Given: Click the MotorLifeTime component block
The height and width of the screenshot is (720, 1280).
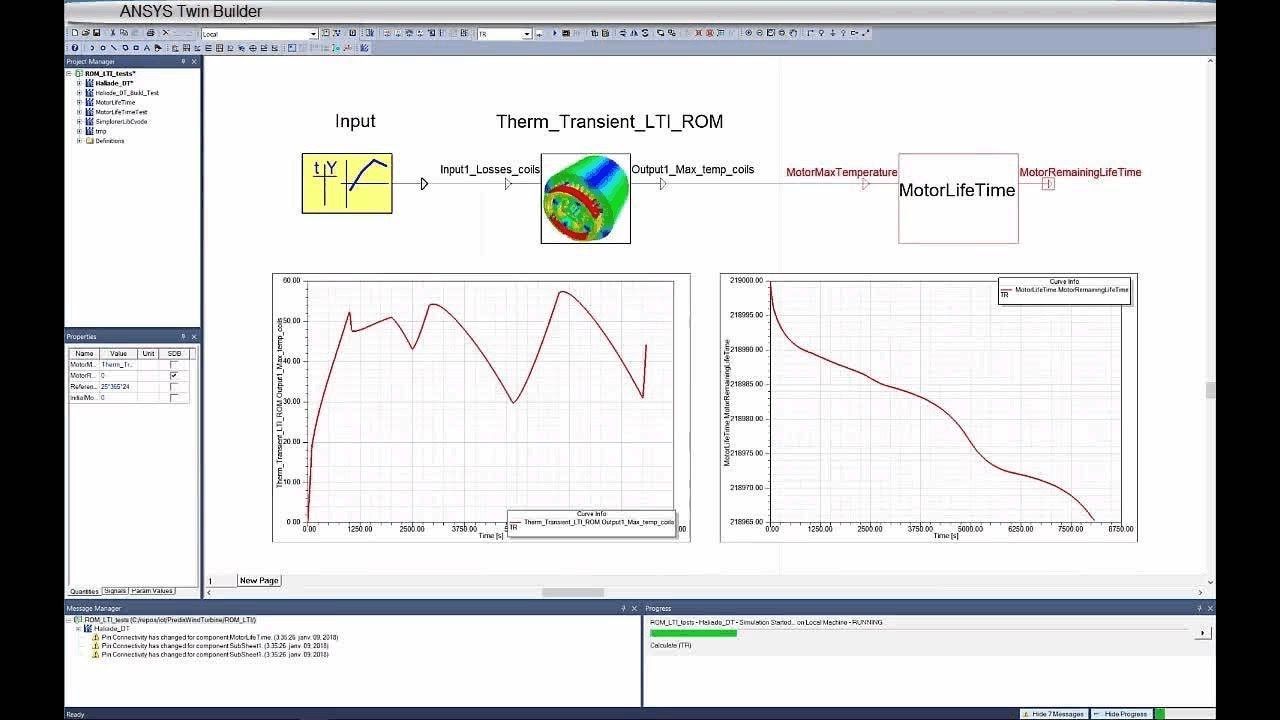Looking at the screenshot, I should [x=958, y=198].
